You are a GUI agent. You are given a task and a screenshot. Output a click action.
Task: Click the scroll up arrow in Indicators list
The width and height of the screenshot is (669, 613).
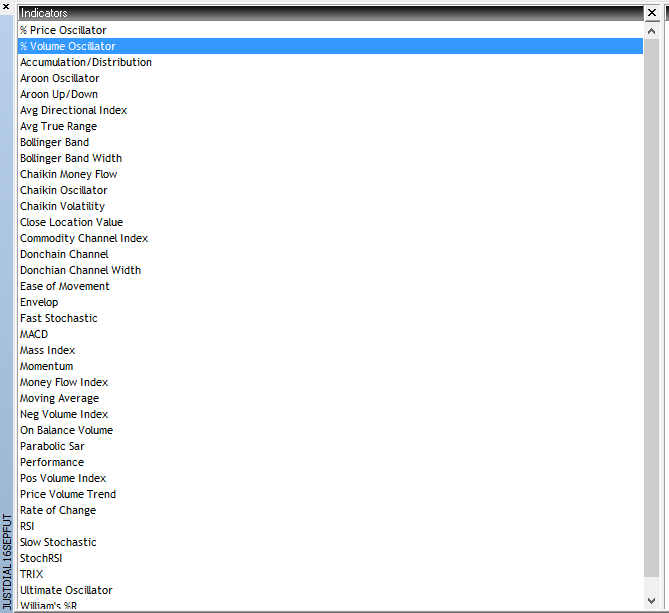coord(651,31)
